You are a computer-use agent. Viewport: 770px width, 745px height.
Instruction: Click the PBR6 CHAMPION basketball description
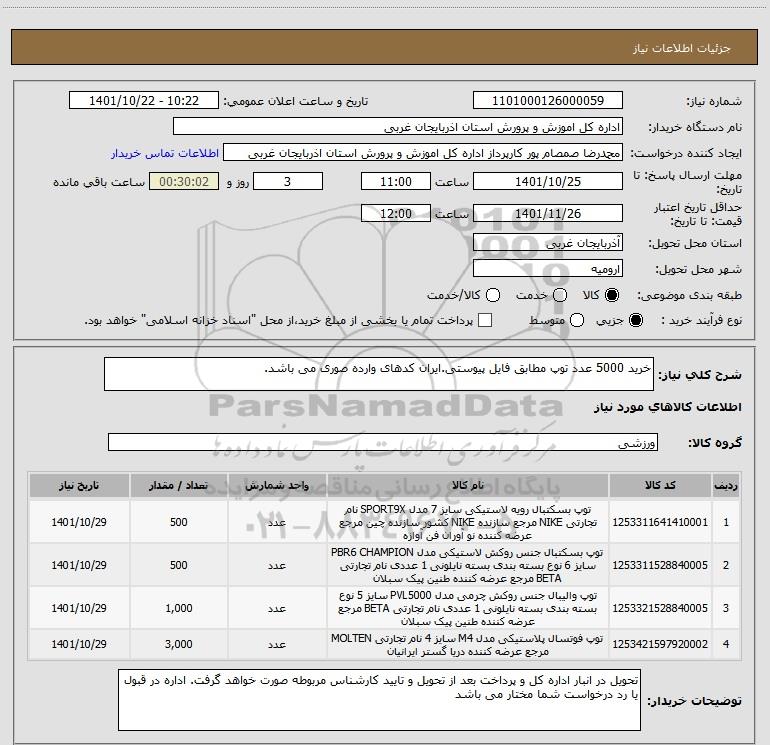(468, 565)
